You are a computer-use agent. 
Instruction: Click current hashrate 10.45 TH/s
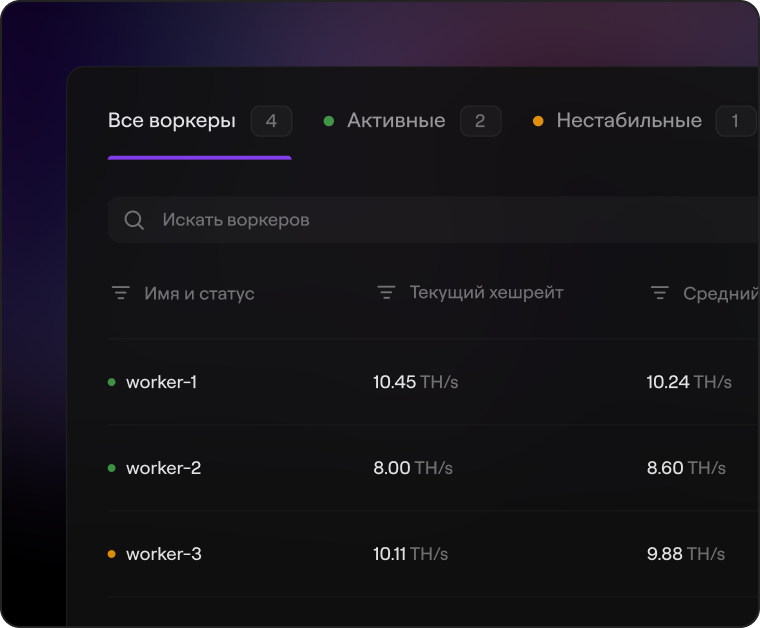pyautogui.click(x=415, y=382)
